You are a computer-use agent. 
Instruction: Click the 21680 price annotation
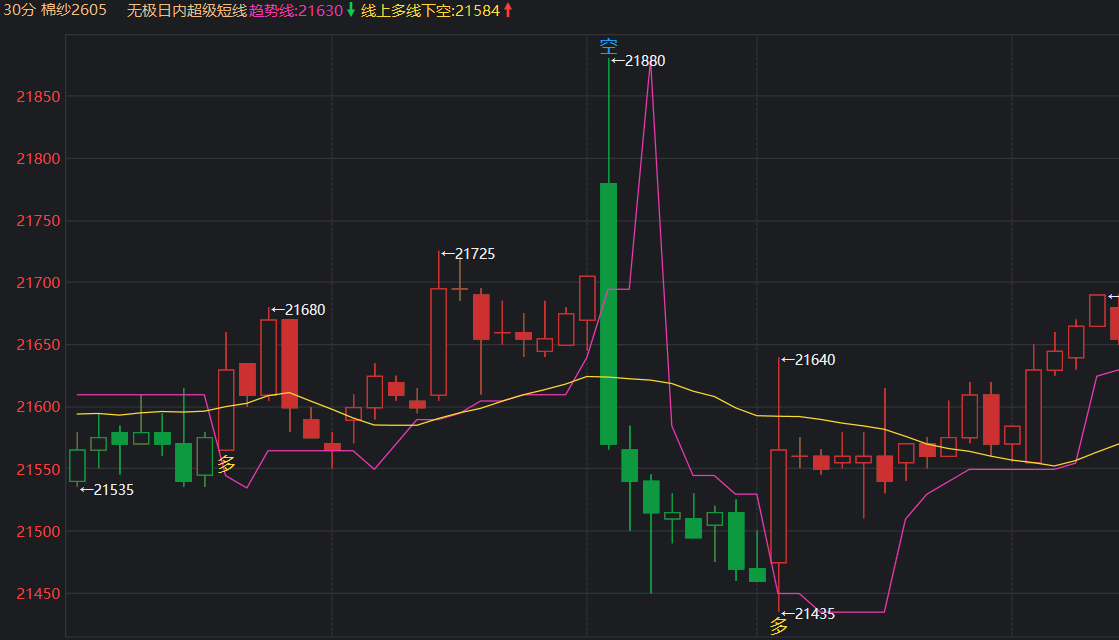(298, 310)
